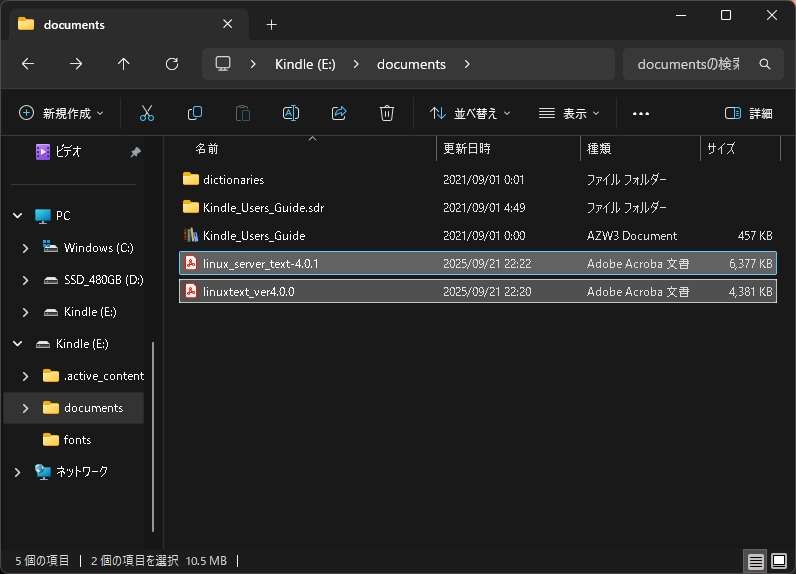Open the more options ellipsis menu
The width and height of the screenshot is (796, 574).
pos(641,114)
